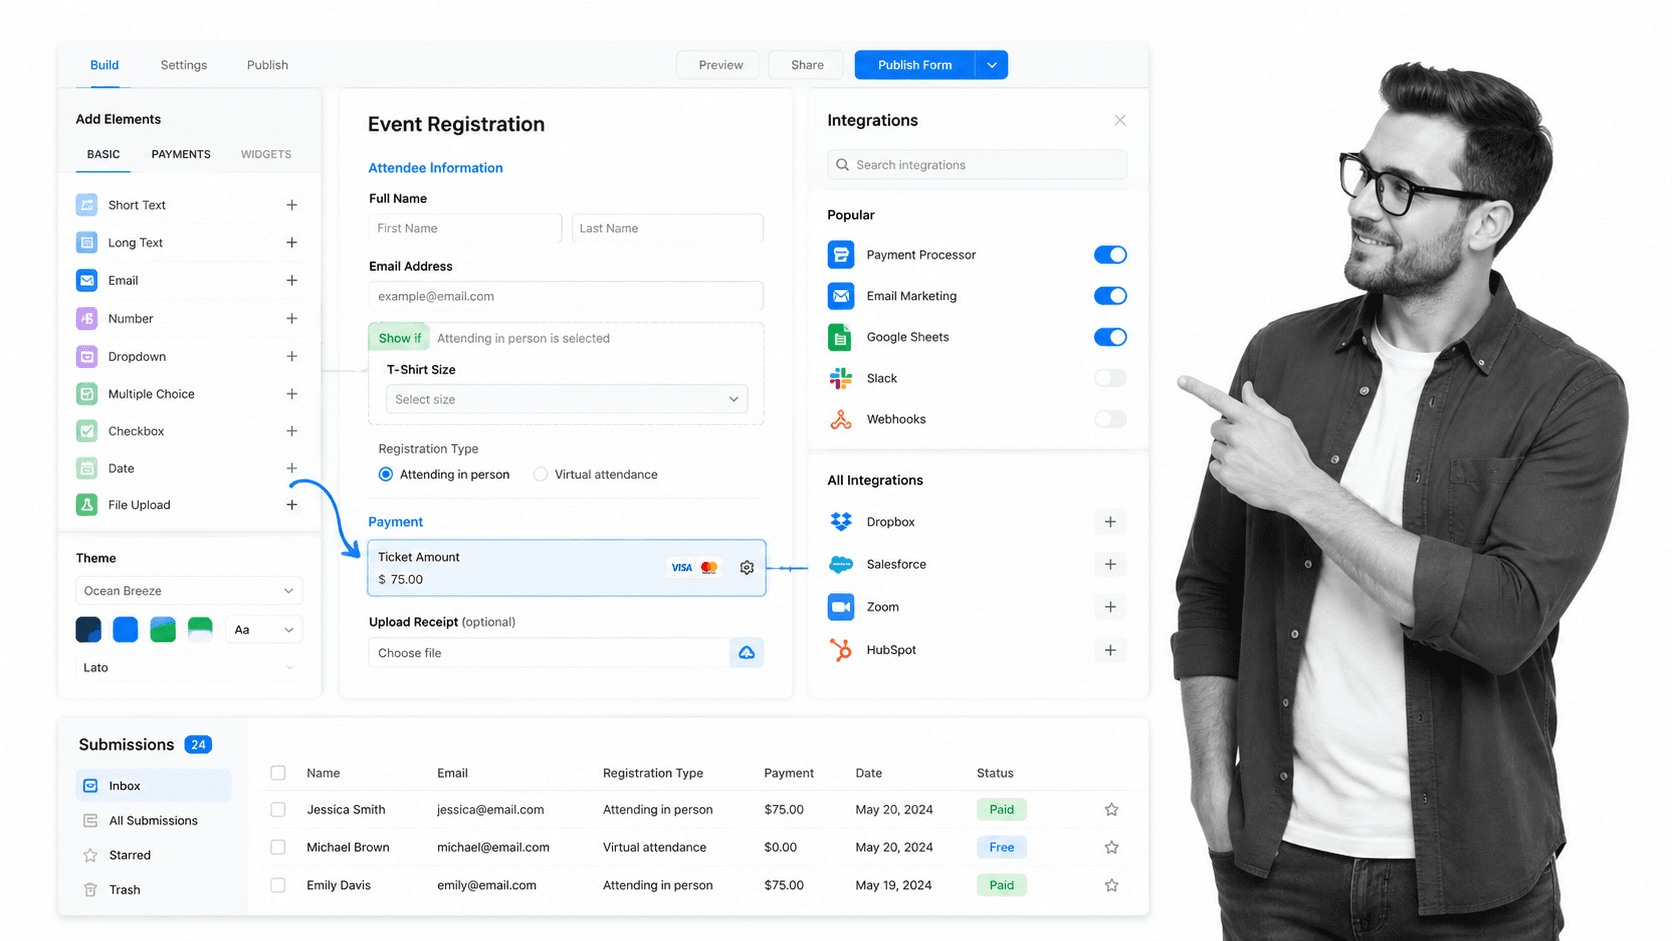Image resolution: width=1672 pixels, height=941 pixels.
Task: Click the File Upload element icon
Action: pos(87,505)
